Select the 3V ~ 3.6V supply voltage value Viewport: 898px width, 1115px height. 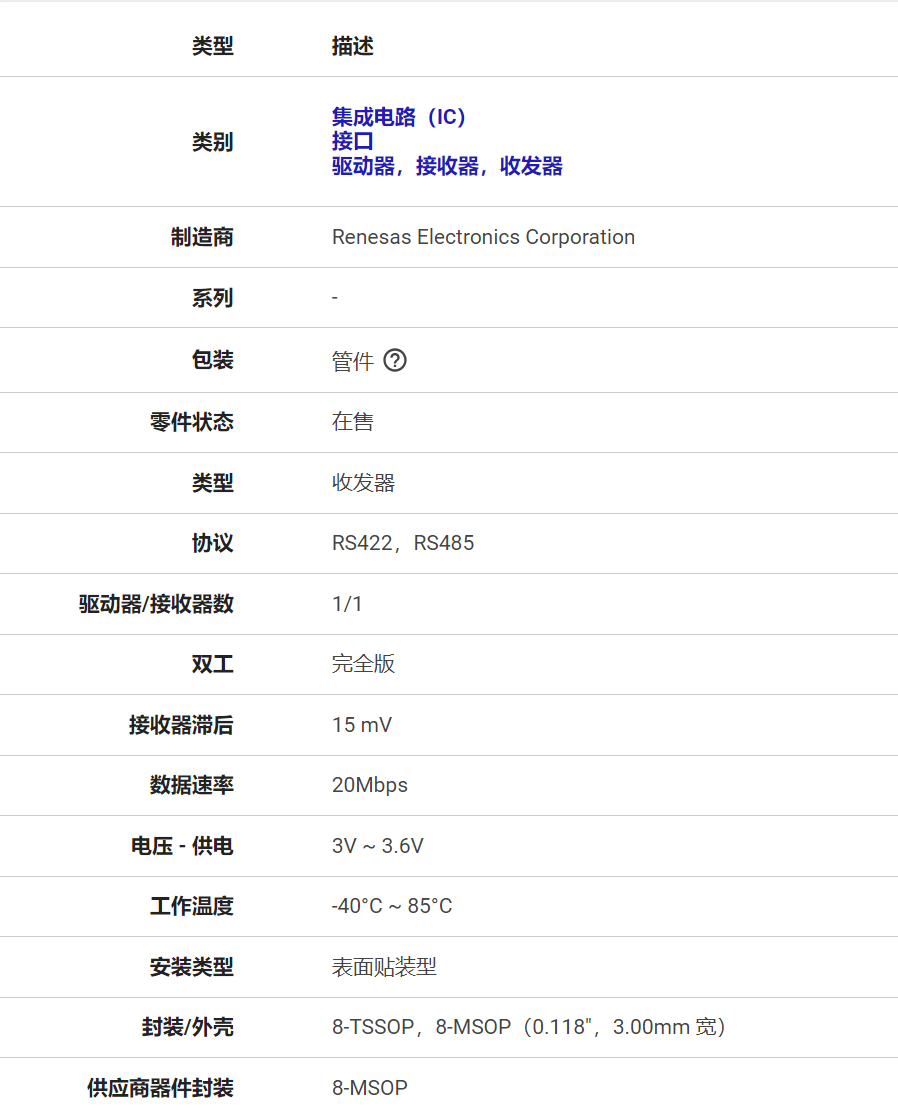point(377,846)
